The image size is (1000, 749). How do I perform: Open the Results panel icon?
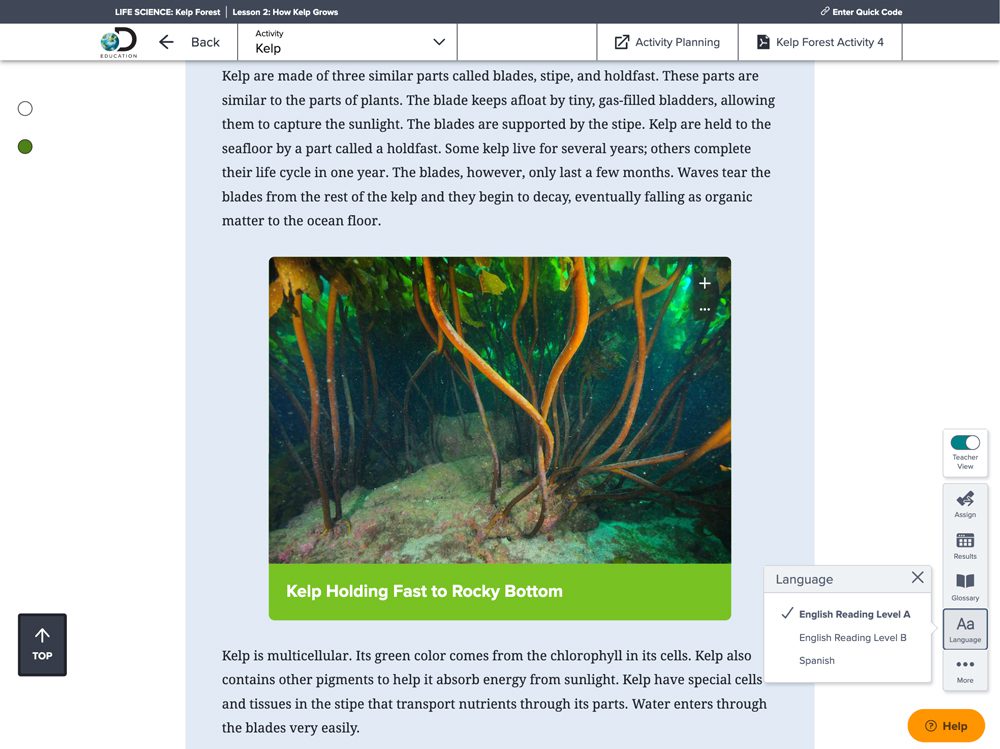[x=965, y=545]
